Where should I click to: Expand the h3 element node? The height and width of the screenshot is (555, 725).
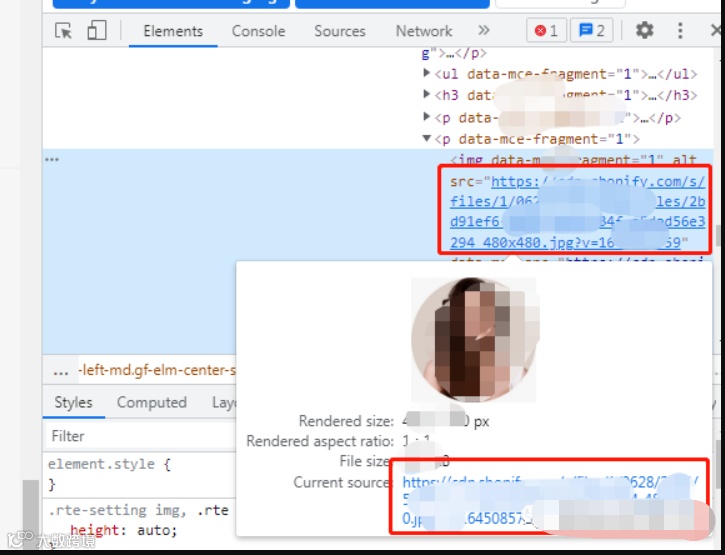(x=426, y=94)
